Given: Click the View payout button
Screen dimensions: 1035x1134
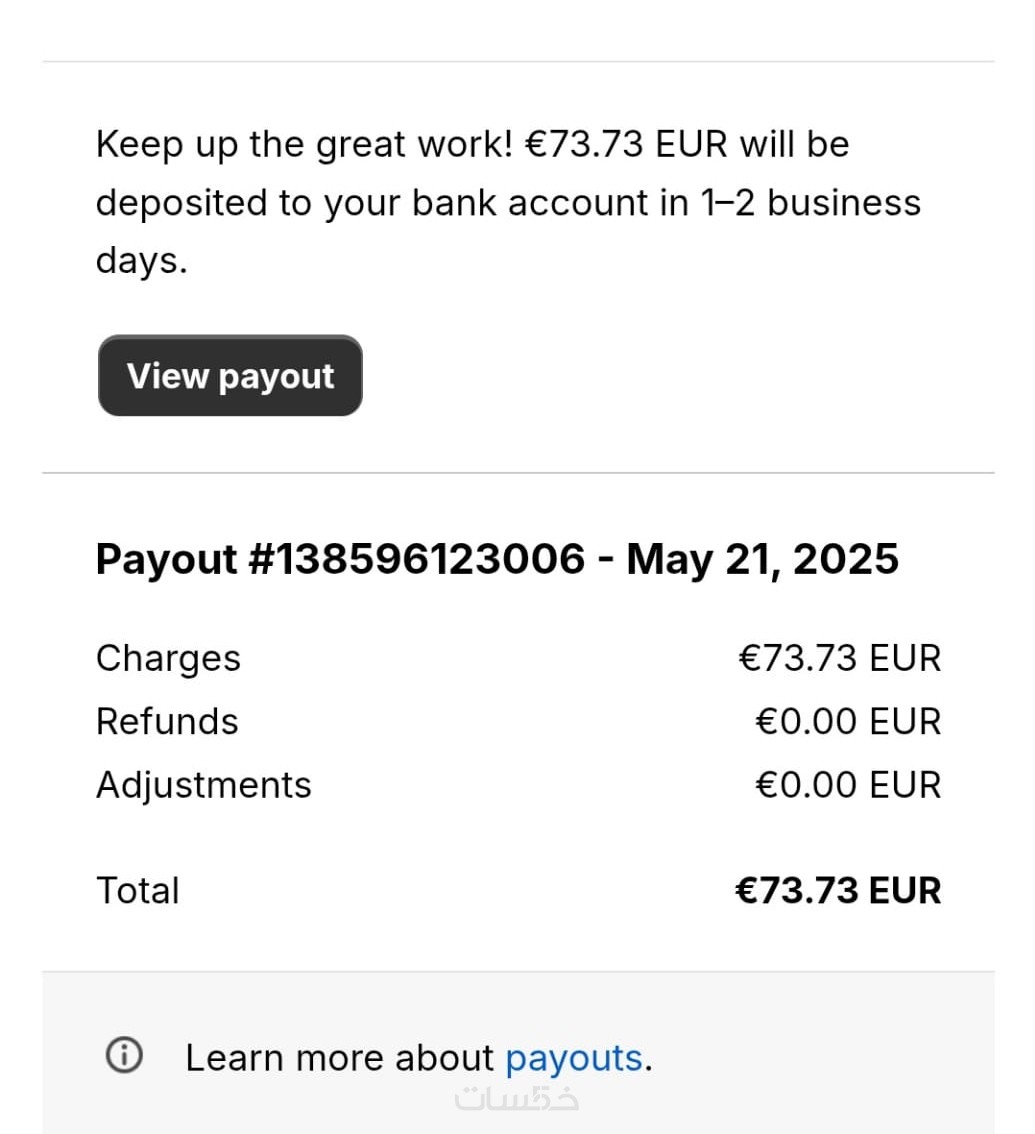Looking at the screenshot, I should pyautogui.click(x=230, y=376).
